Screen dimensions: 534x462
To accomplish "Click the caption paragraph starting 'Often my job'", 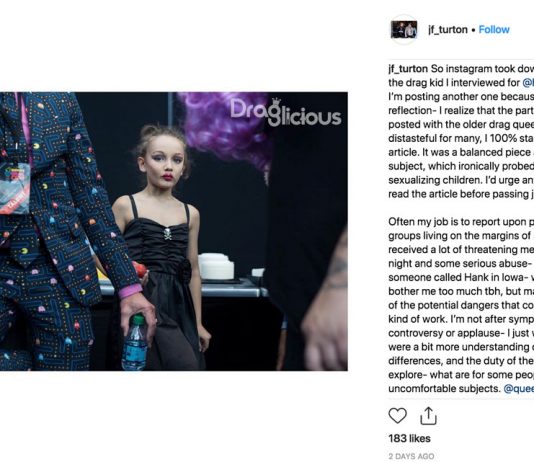I will tap(461, 305).
